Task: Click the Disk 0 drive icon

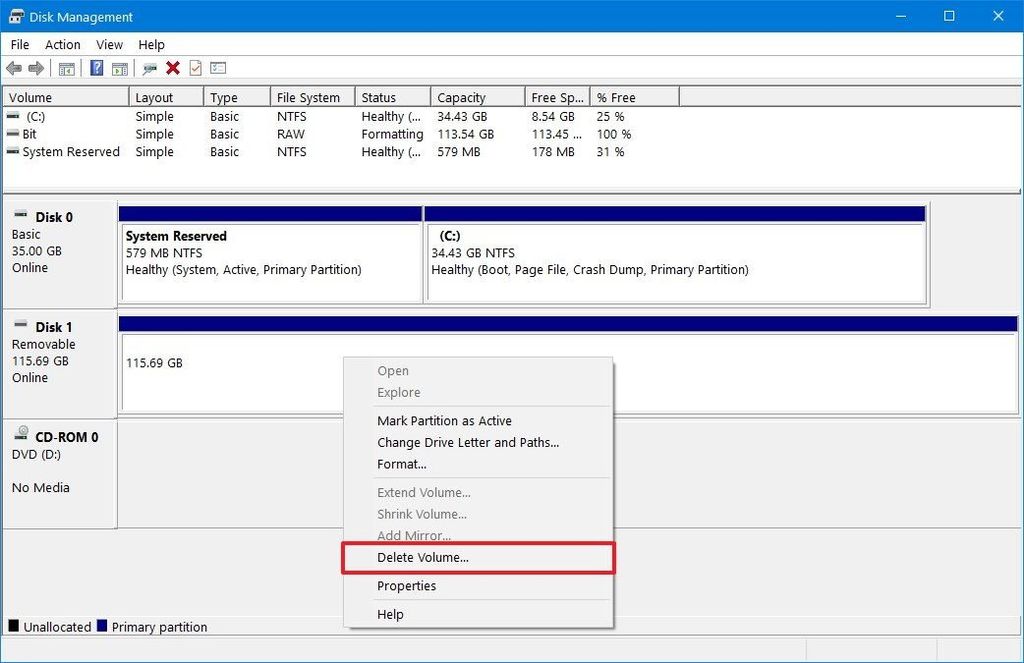Action: pos(22,216)
